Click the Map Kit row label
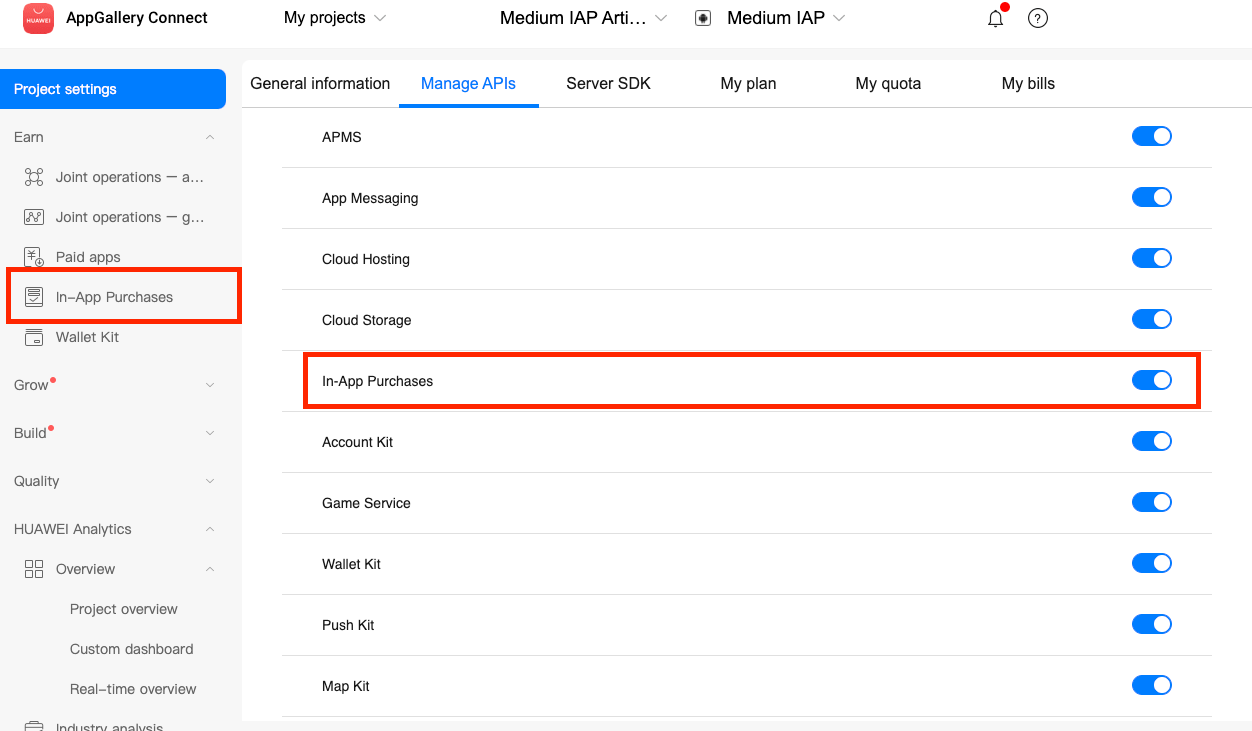 point(346,686)
